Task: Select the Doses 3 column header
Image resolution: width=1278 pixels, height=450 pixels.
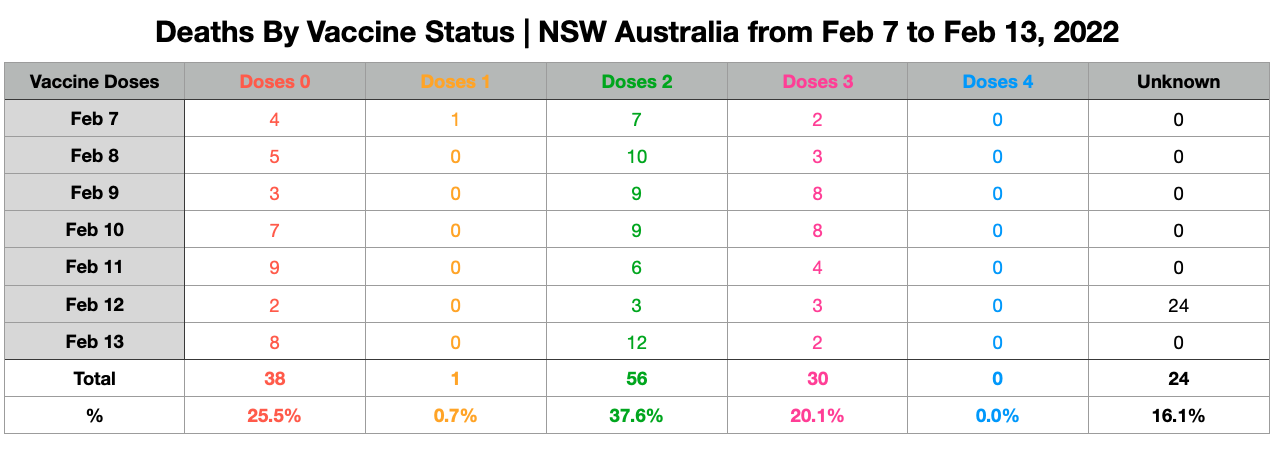Action: coord(817,82)
